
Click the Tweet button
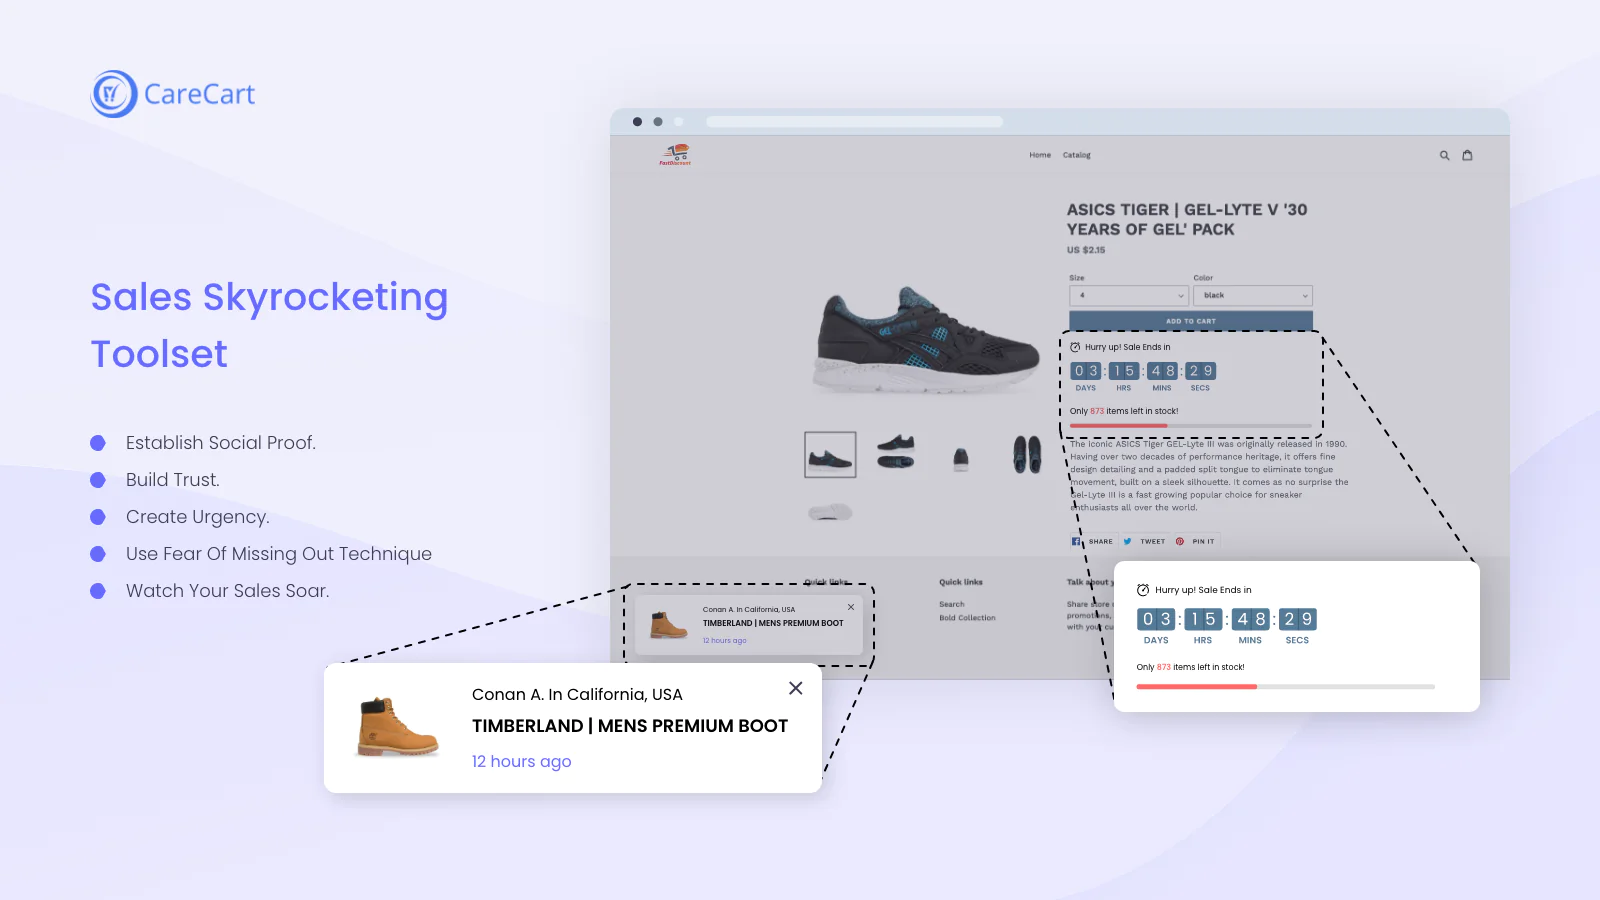(1144, 541)
